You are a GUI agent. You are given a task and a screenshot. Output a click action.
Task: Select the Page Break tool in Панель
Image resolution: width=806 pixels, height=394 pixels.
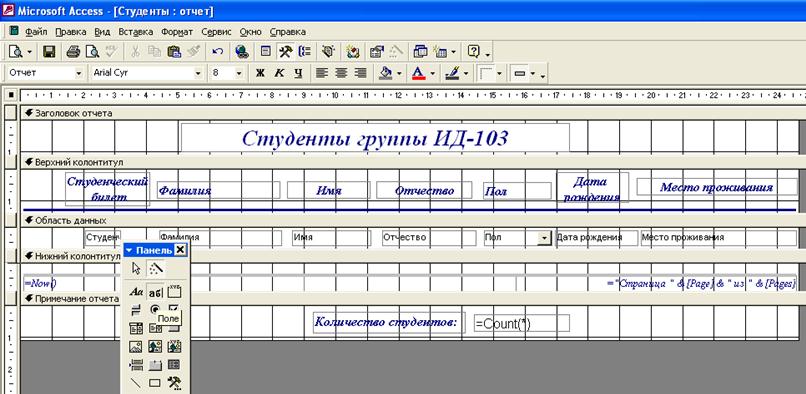tap(136, 365)
